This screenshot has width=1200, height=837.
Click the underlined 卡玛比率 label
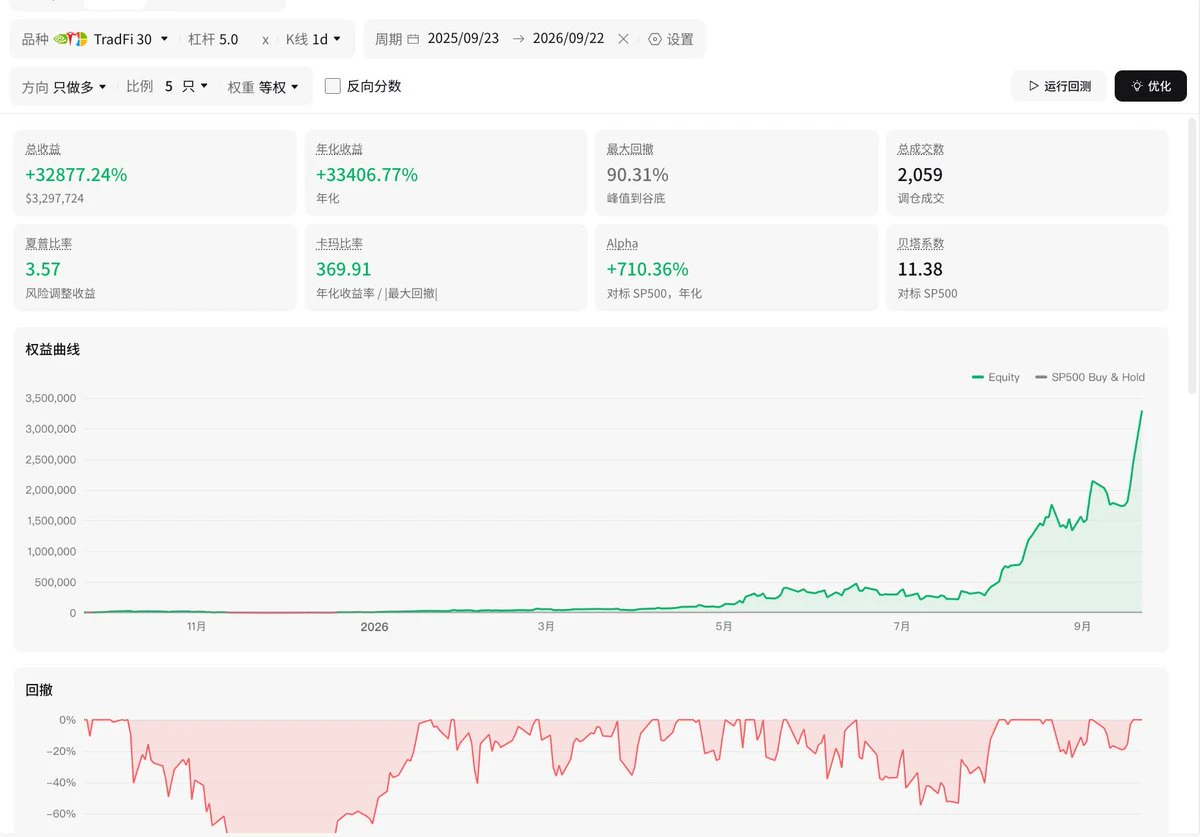pos(340,243)
